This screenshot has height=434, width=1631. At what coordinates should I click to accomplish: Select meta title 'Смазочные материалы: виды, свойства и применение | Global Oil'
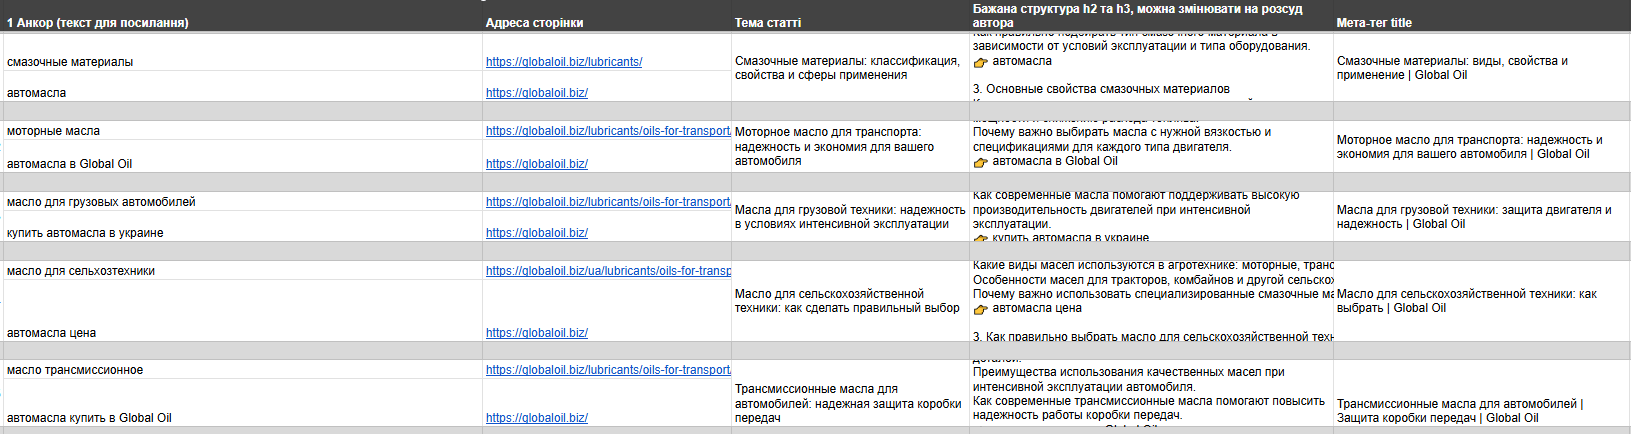tap(1482, 67)
